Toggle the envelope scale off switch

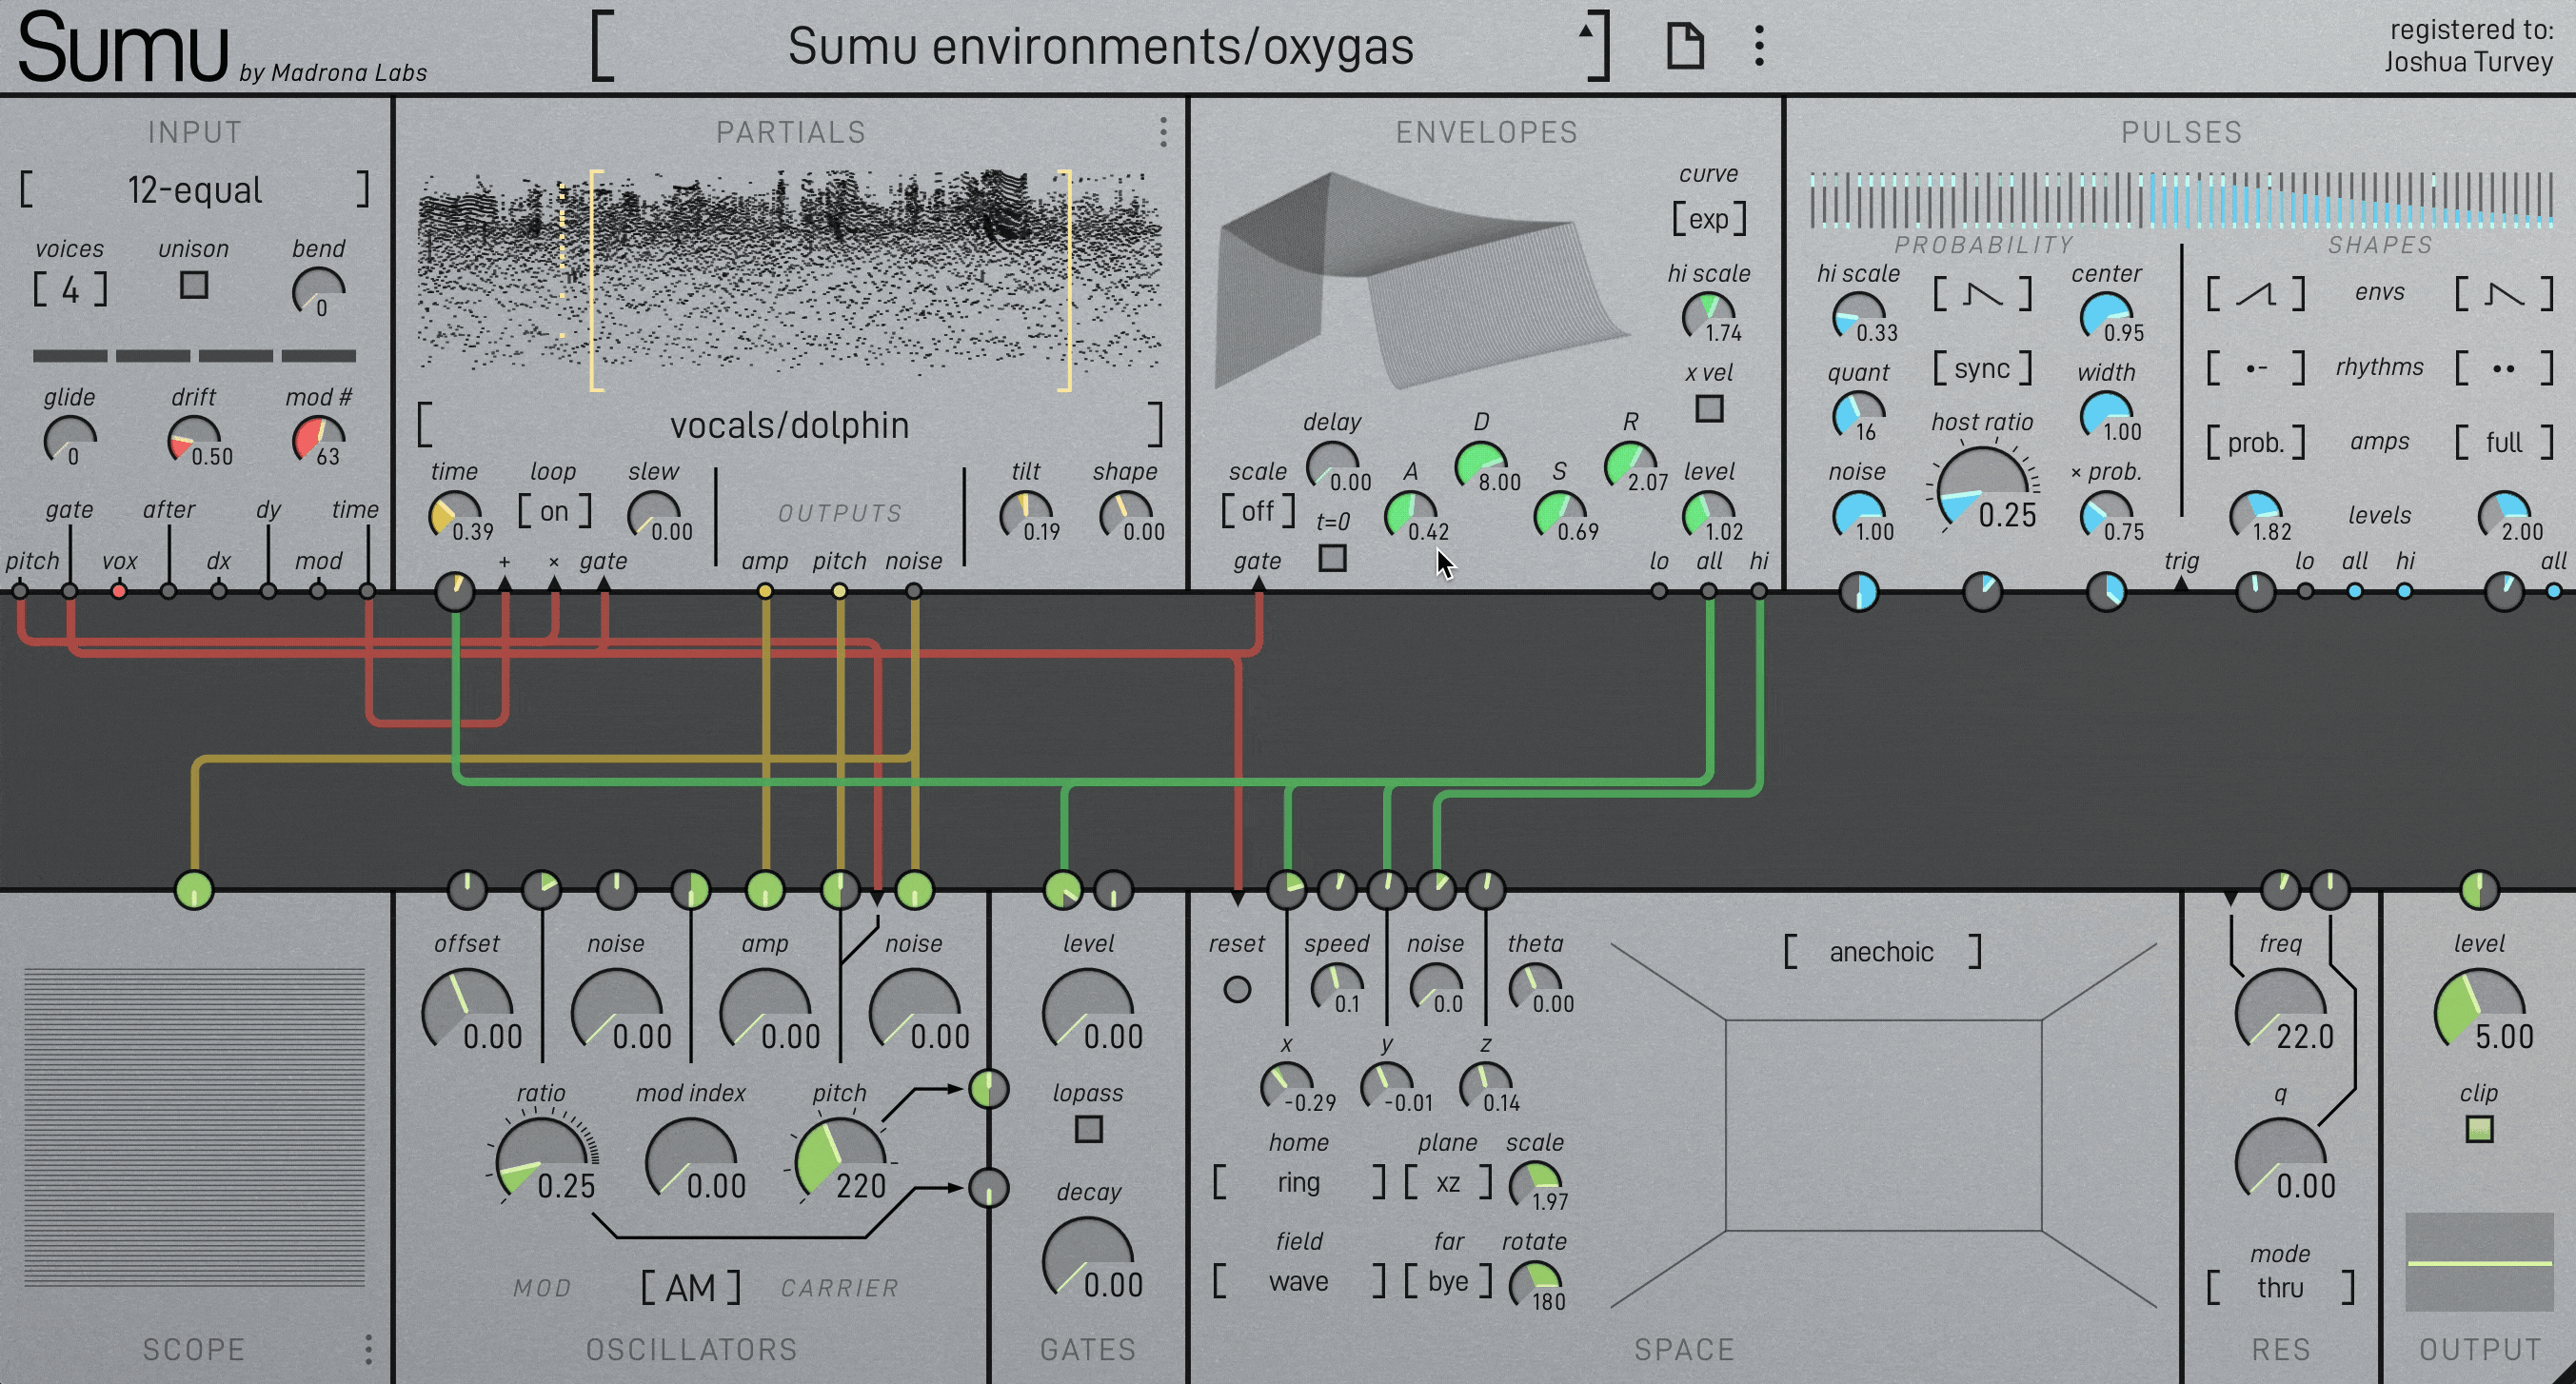pos(1258,511)
